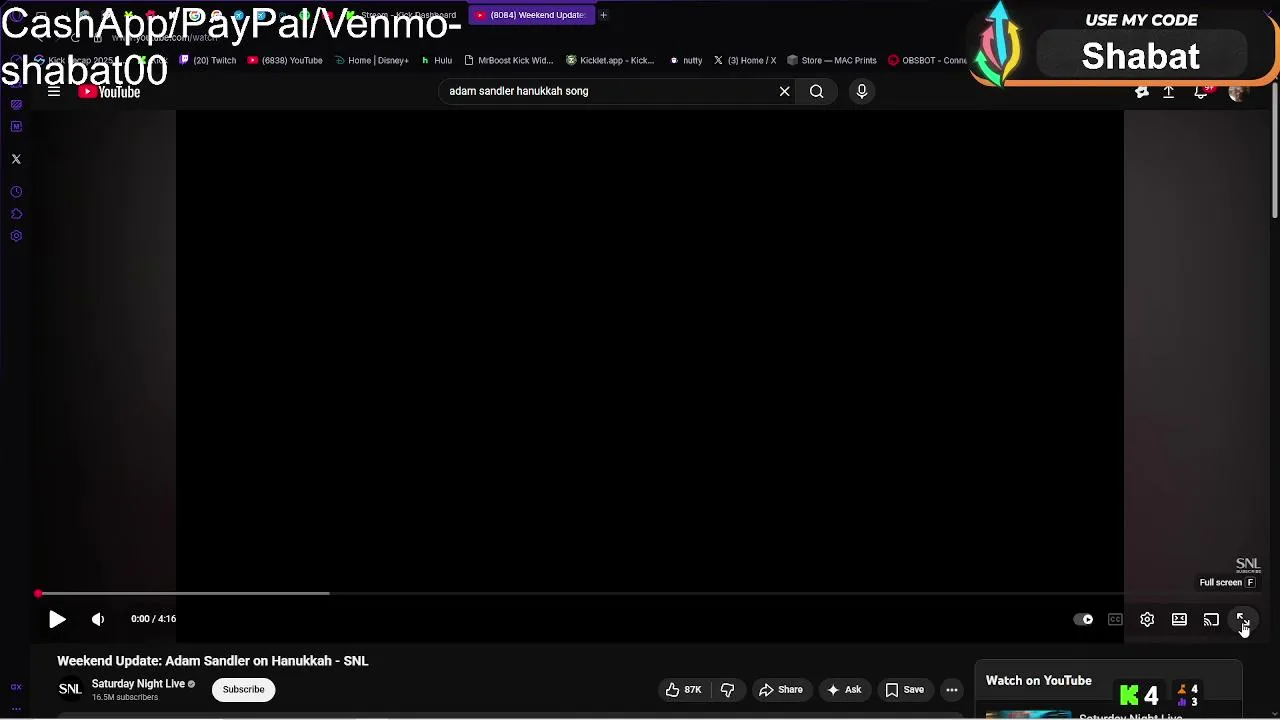Click the SNL channel avatar

point(70,689)
